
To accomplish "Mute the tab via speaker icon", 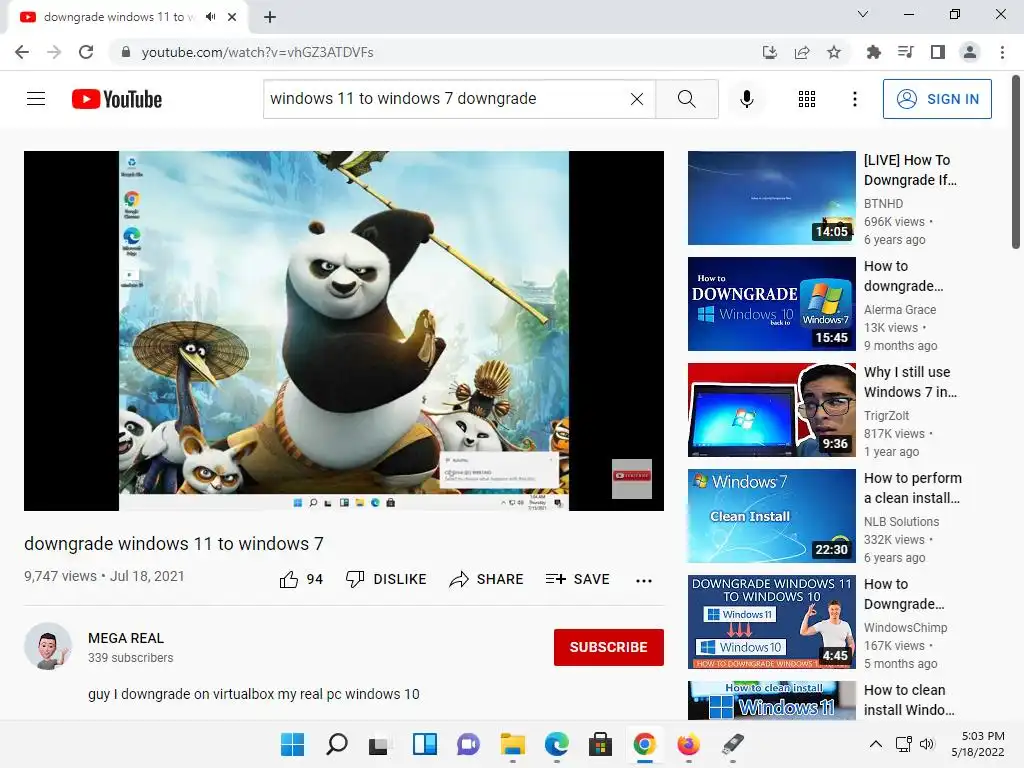I will pos(210,17).
